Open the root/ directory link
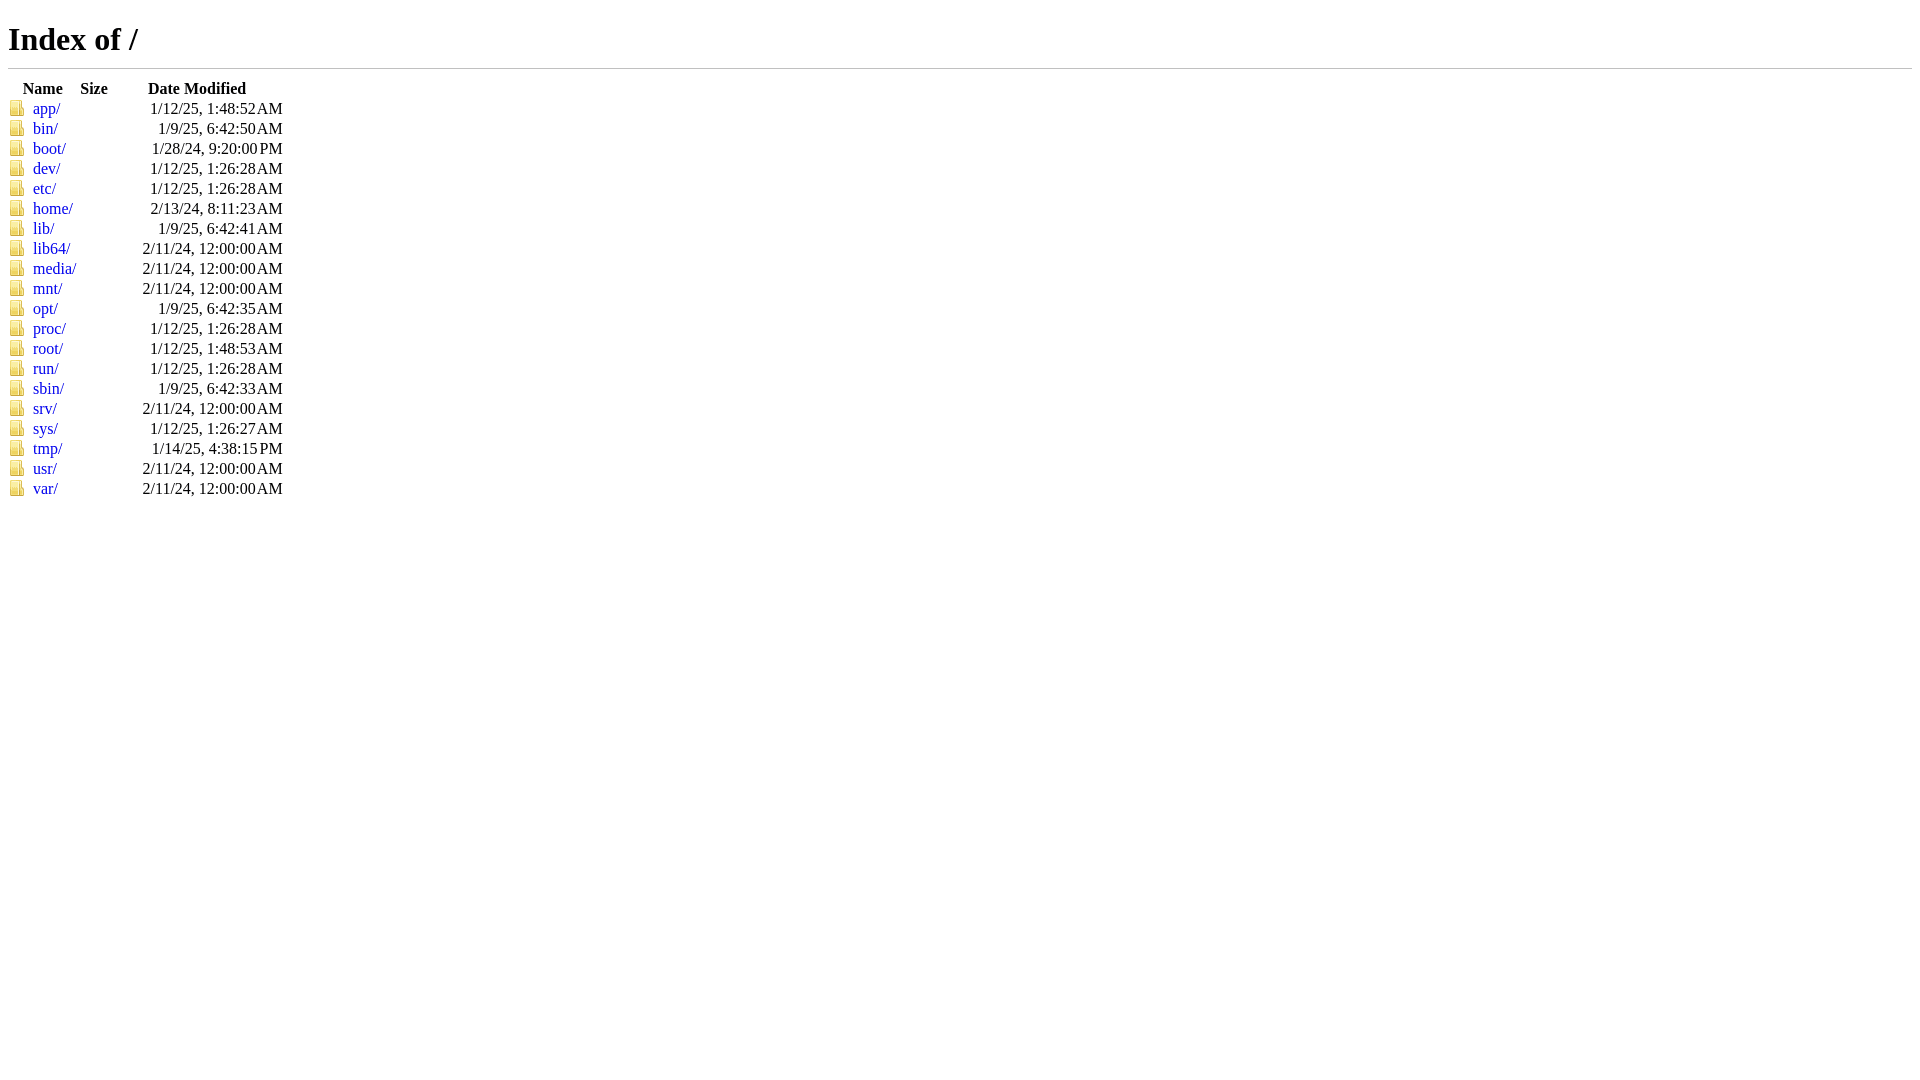The image size is (1920, 1080). coord(48,348)
